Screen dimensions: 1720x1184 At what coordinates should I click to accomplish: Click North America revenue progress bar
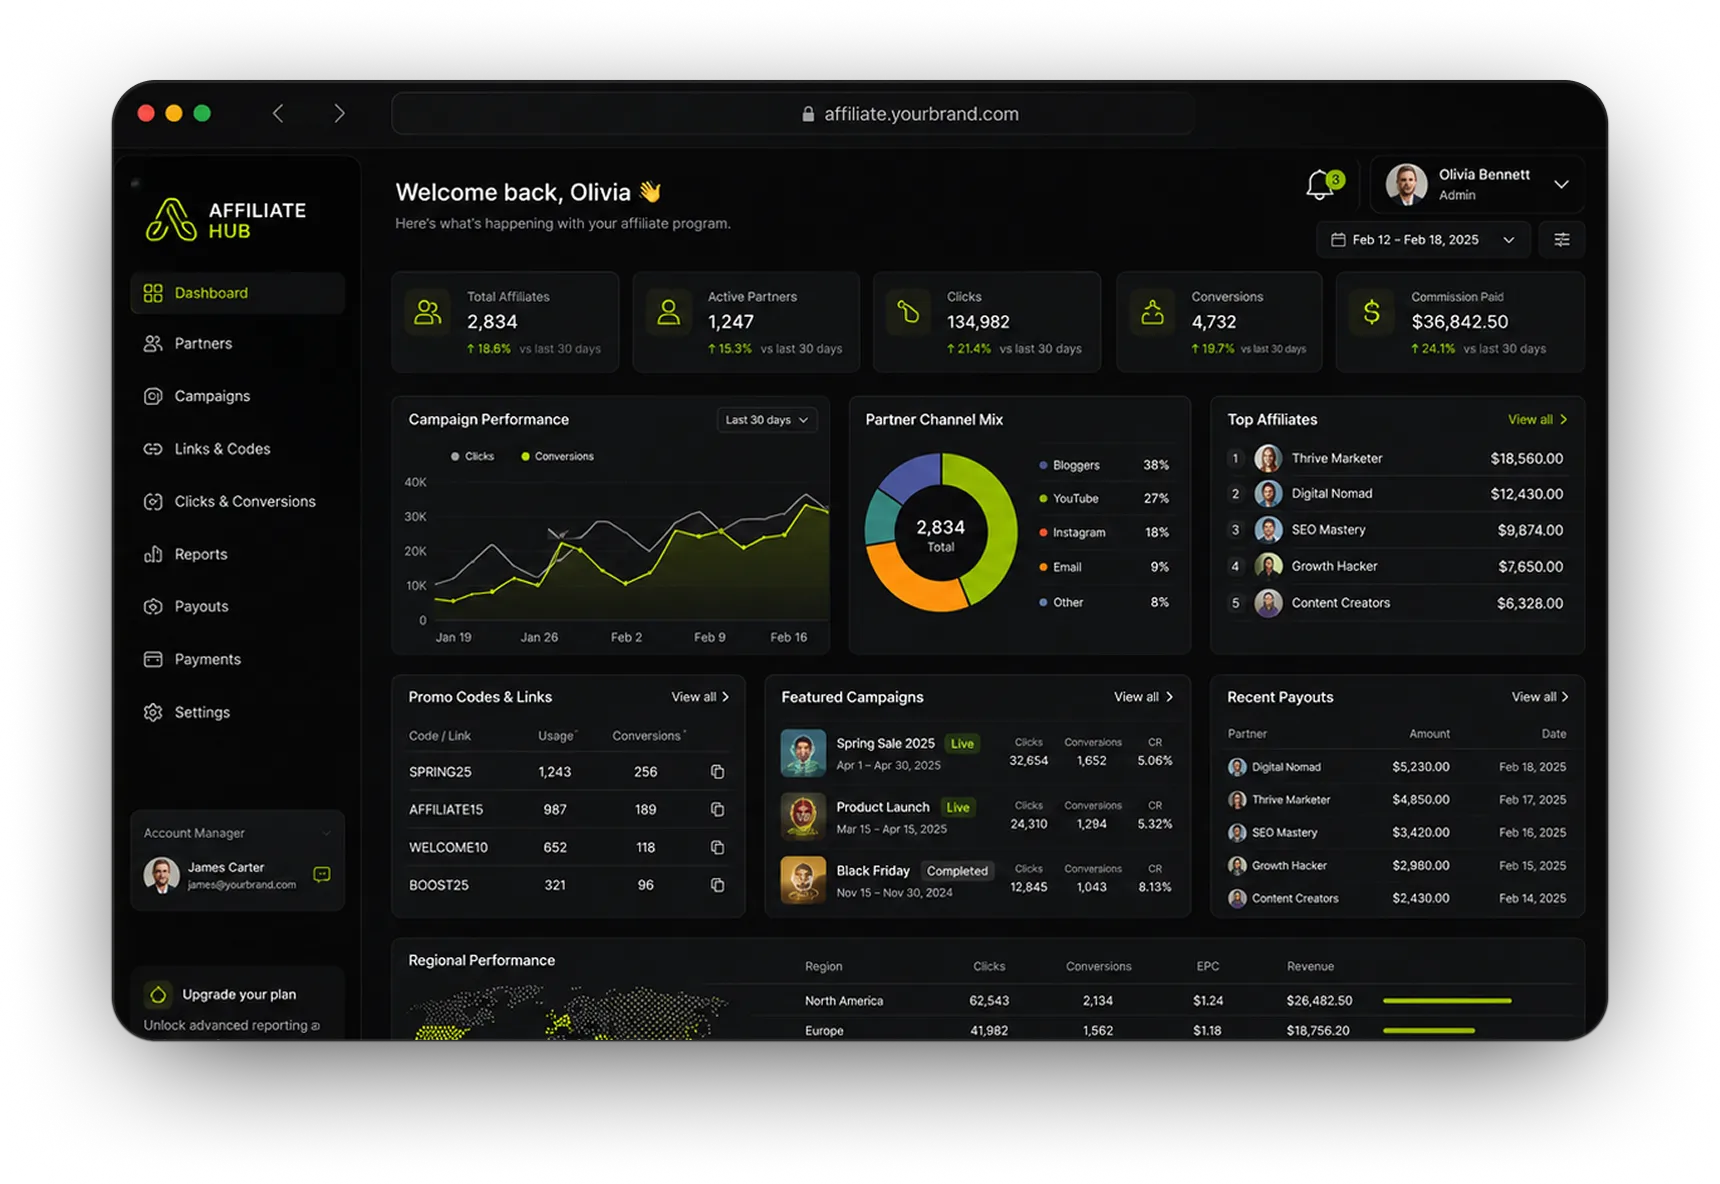(x=1447, y=1001)
